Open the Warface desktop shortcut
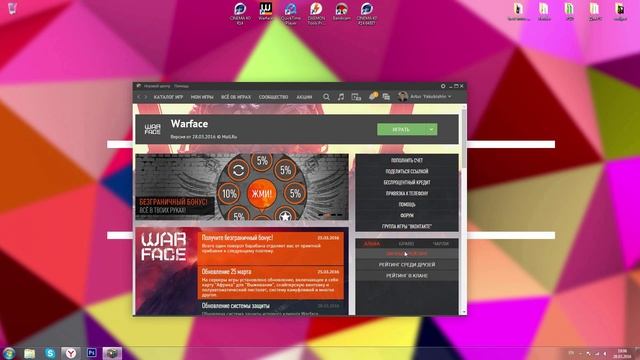 266,12
